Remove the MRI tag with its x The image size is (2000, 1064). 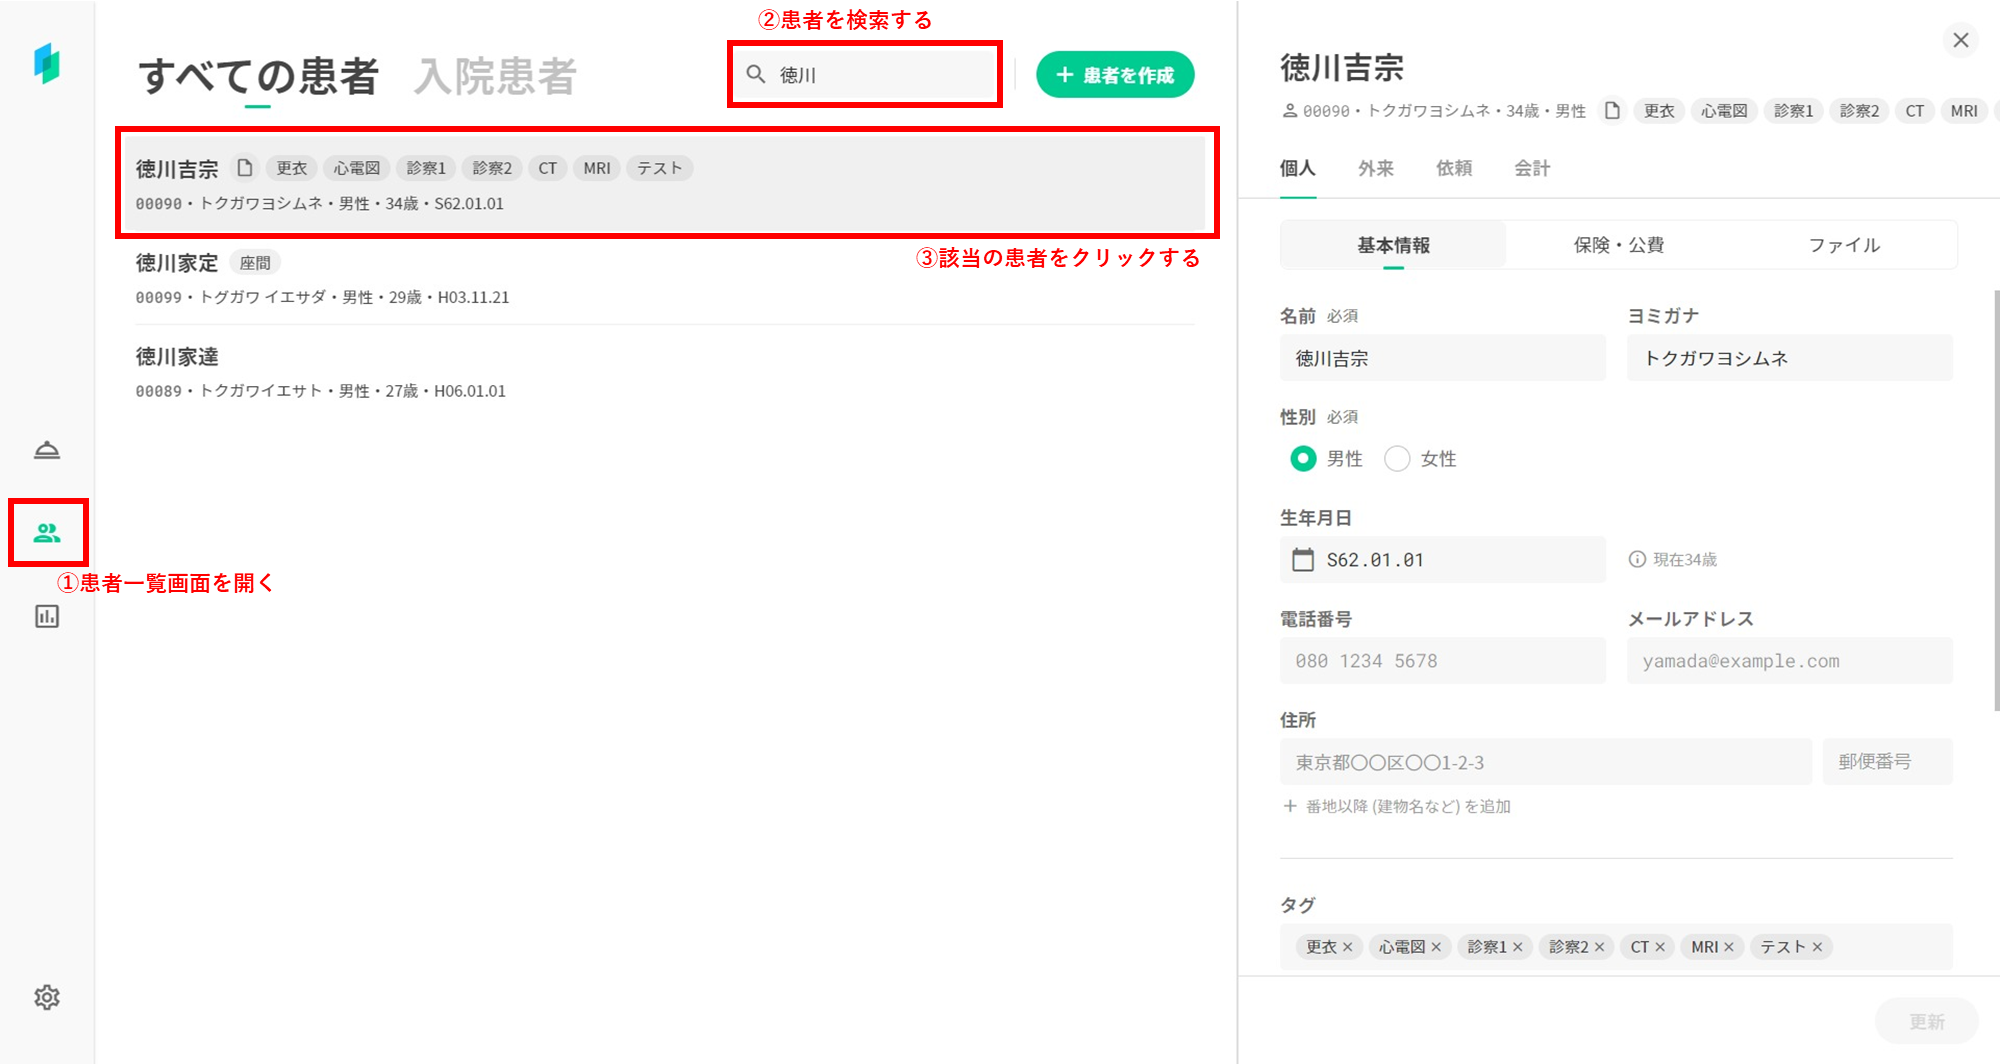pos(1729,947)
